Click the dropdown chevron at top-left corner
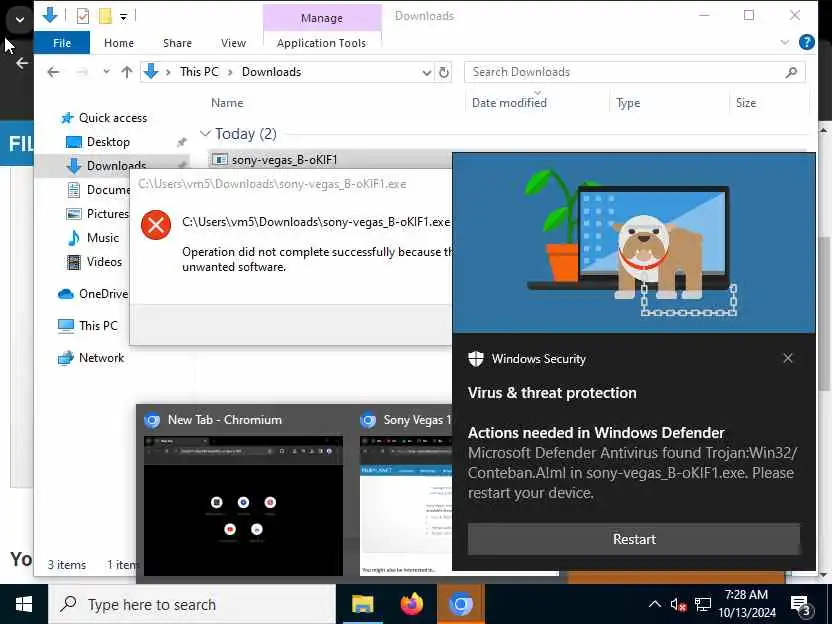Image resolution: width=832 pixels, height=624 pixels. (20, 20)
